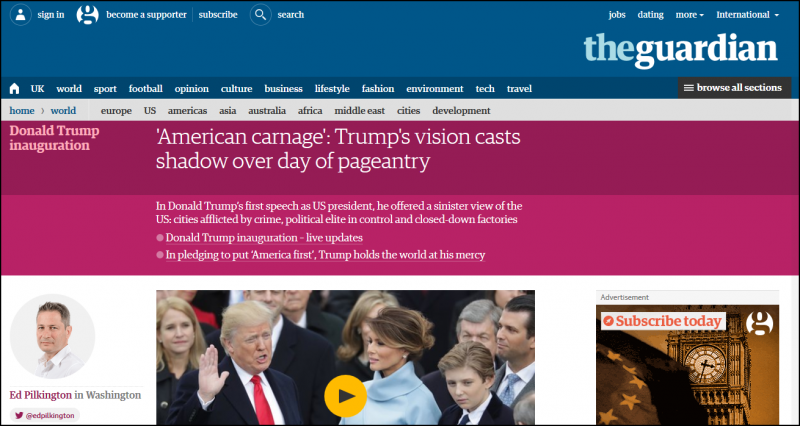800x426 pixels.
Task: Open the International edition dropdown
Action: pos(747,15)
